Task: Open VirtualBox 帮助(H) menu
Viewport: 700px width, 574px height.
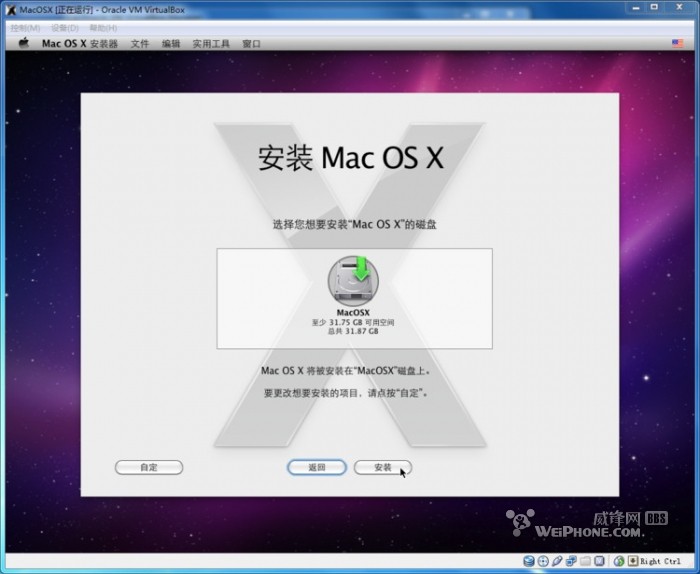Action: (103, 28)
